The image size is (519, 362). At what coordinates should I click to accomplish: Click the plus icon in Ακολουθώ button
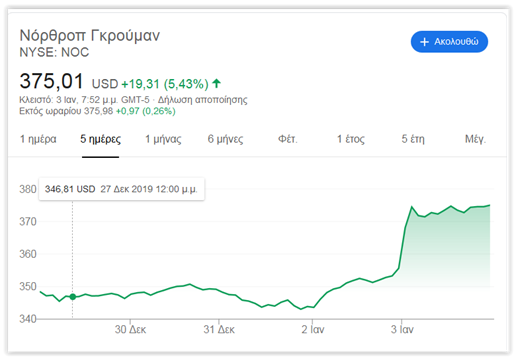click(x=424, y=42)
